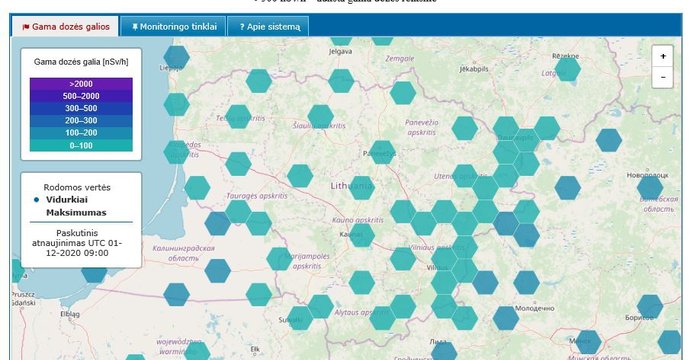Click the pin icon on Monitoringo tinklai tab
This screenshot has width=700, height=360.
134,27
